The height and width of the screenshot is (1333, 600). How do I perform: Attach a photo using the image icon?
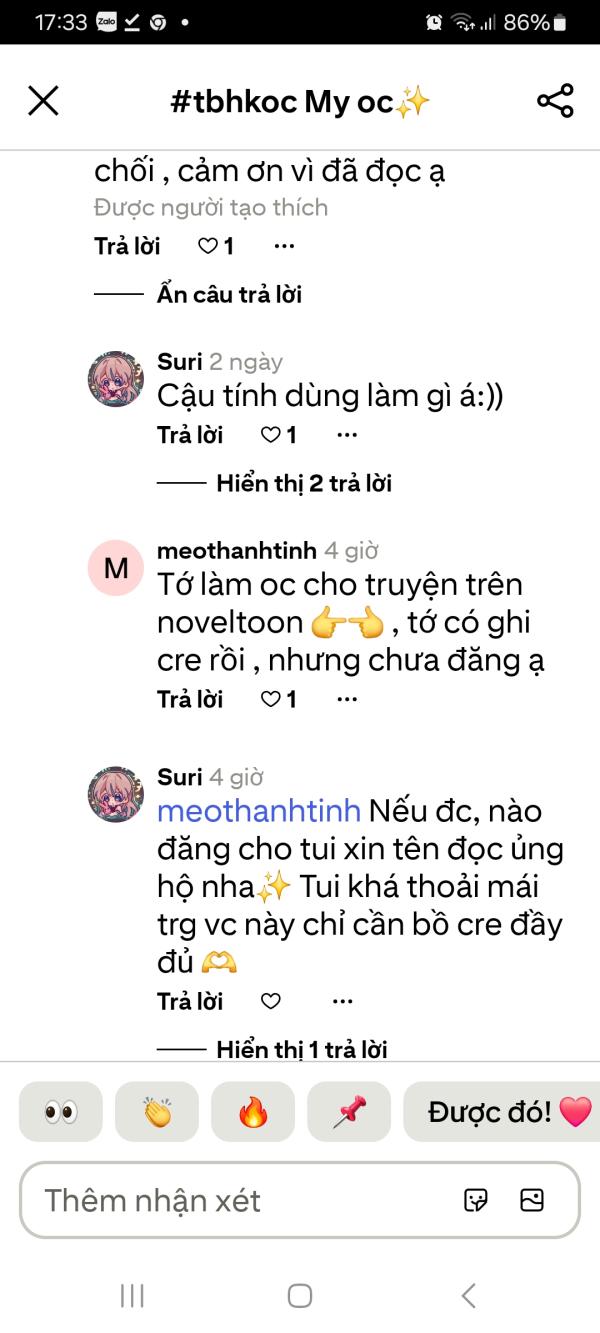pos(532,1200)
